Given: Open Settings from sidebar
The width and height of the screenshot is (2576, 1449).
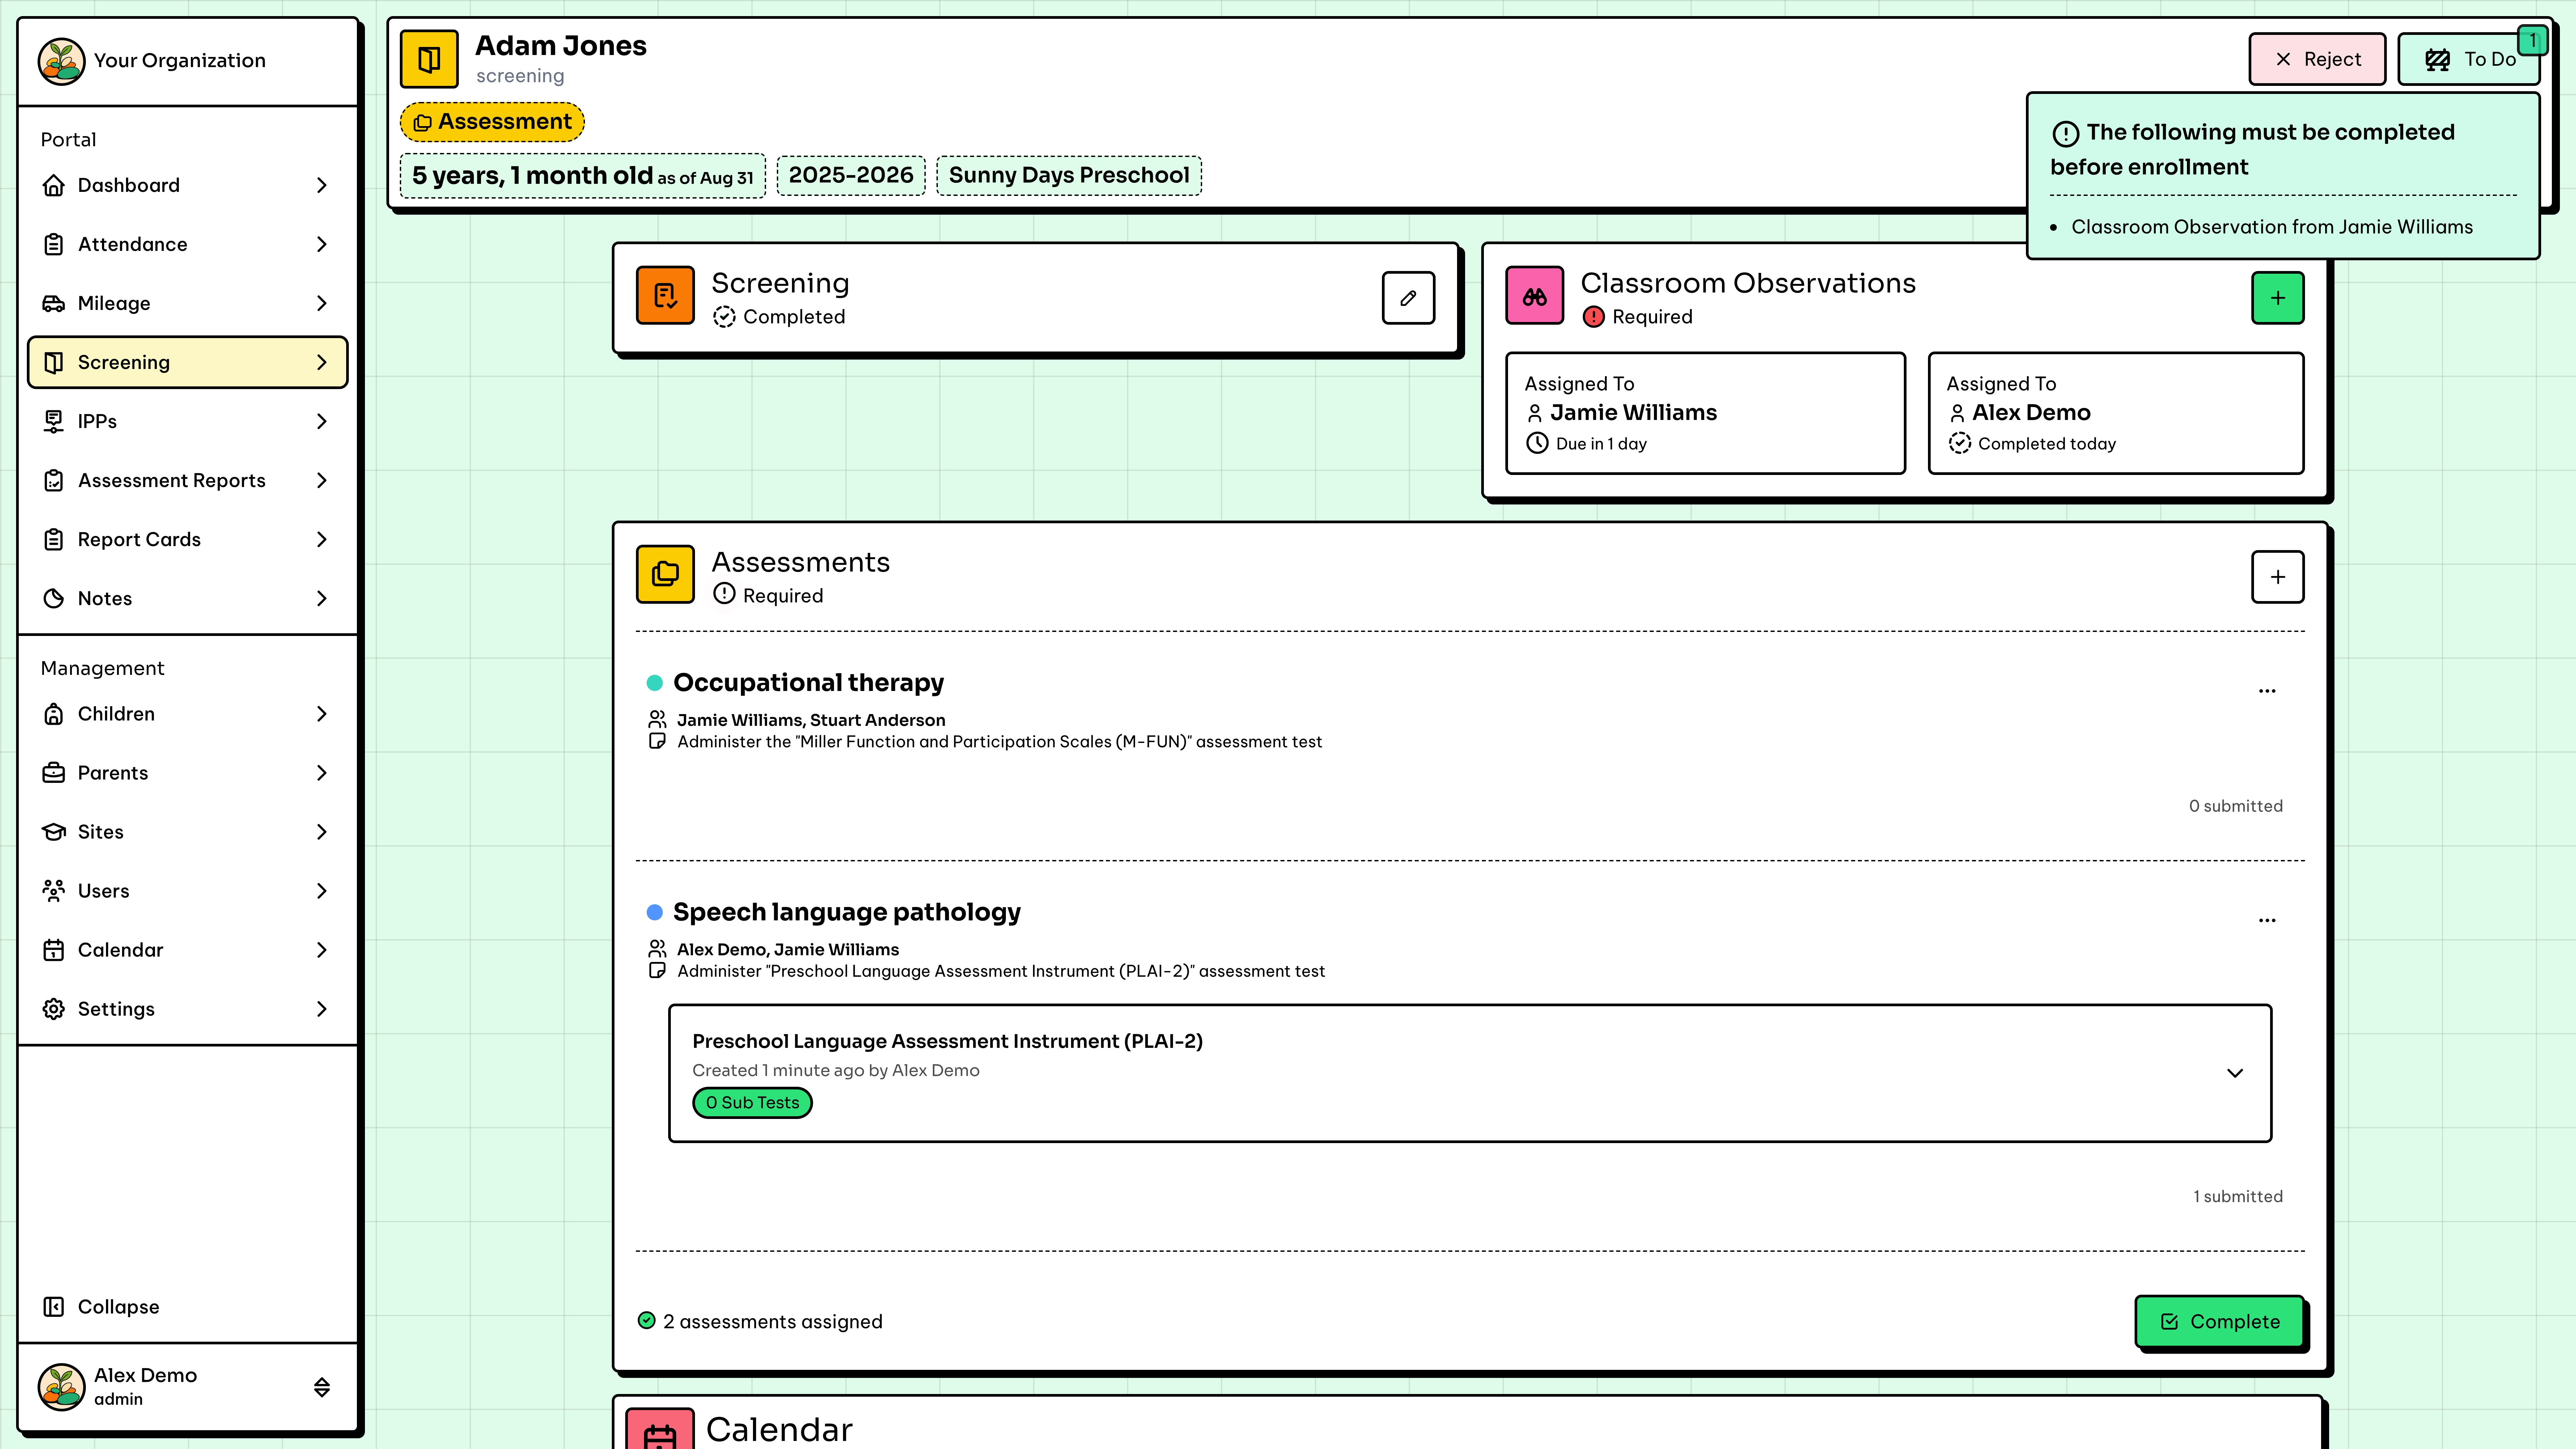Looking at the screenshot, I should 187,1009.
